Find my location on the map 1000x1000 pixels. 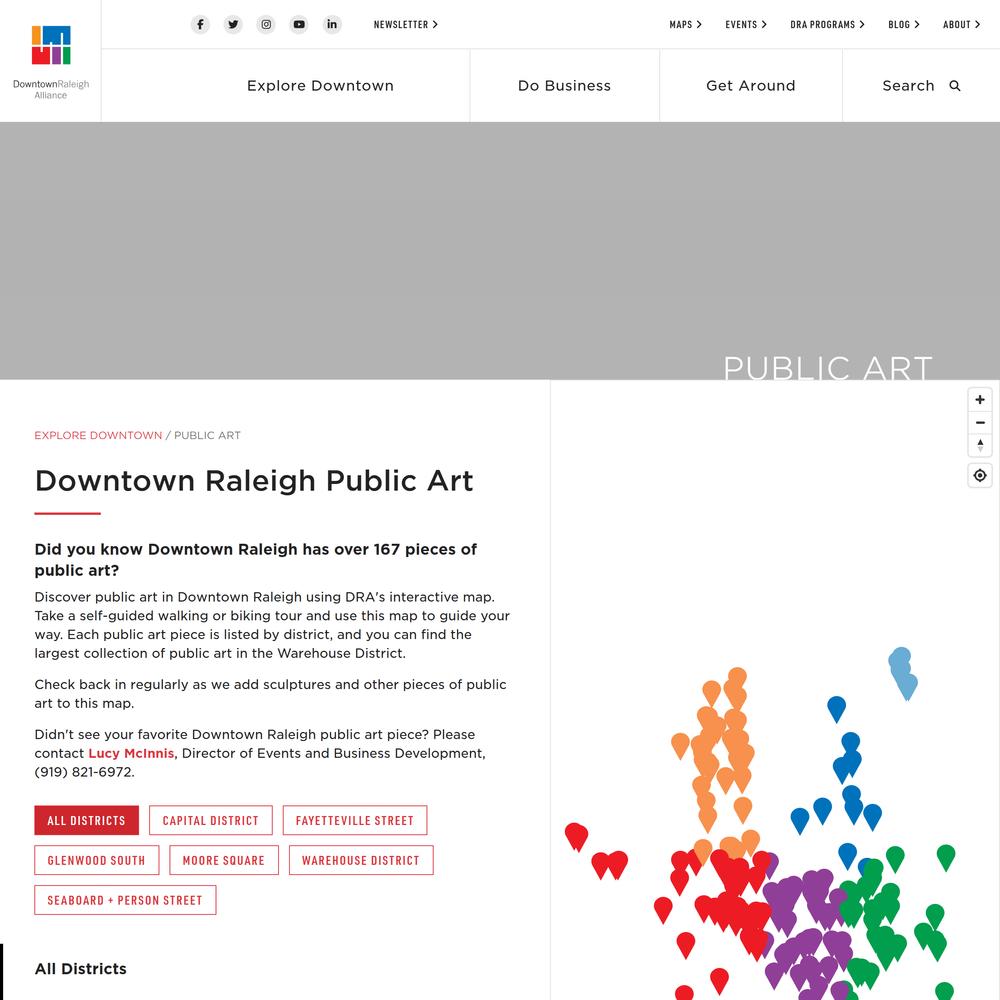pos(980,475)
